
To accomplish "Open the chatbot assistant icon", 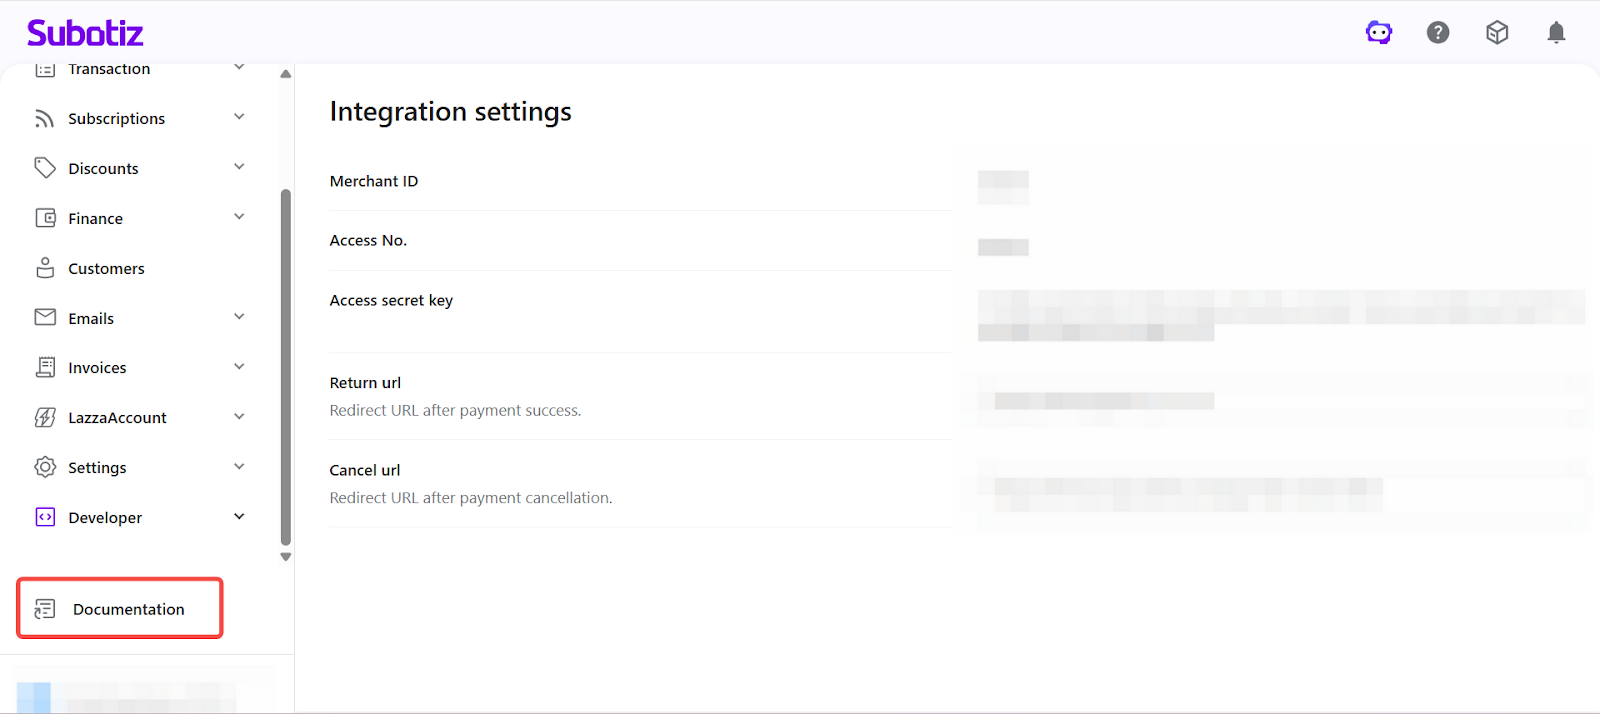I will pyautogui.click(x=1379, y=33).
